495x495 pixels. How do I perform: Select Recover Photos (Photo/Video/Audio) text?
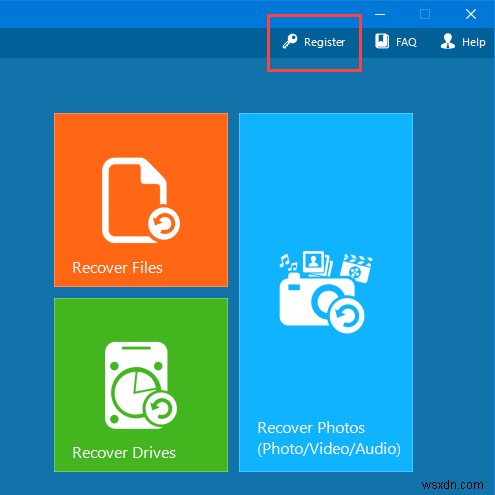(x=329, y=438)
